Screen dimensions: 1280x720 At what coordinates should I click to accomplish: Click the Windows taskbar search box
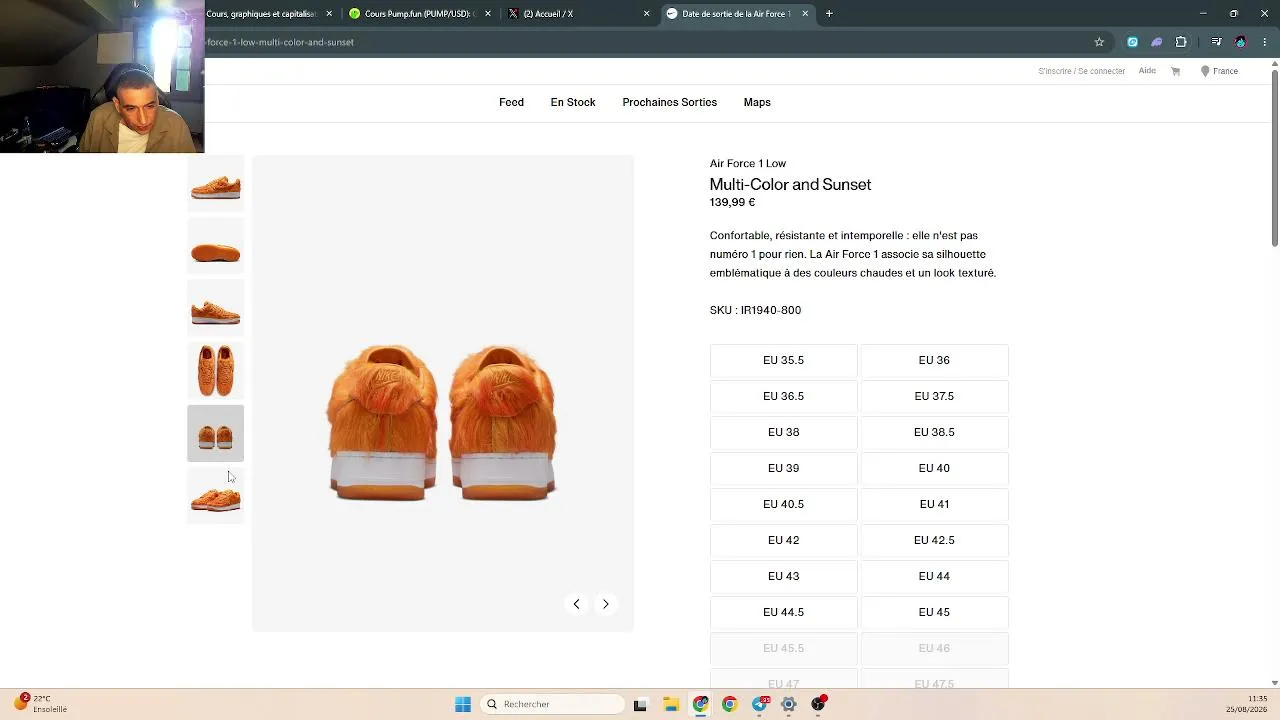552,704
